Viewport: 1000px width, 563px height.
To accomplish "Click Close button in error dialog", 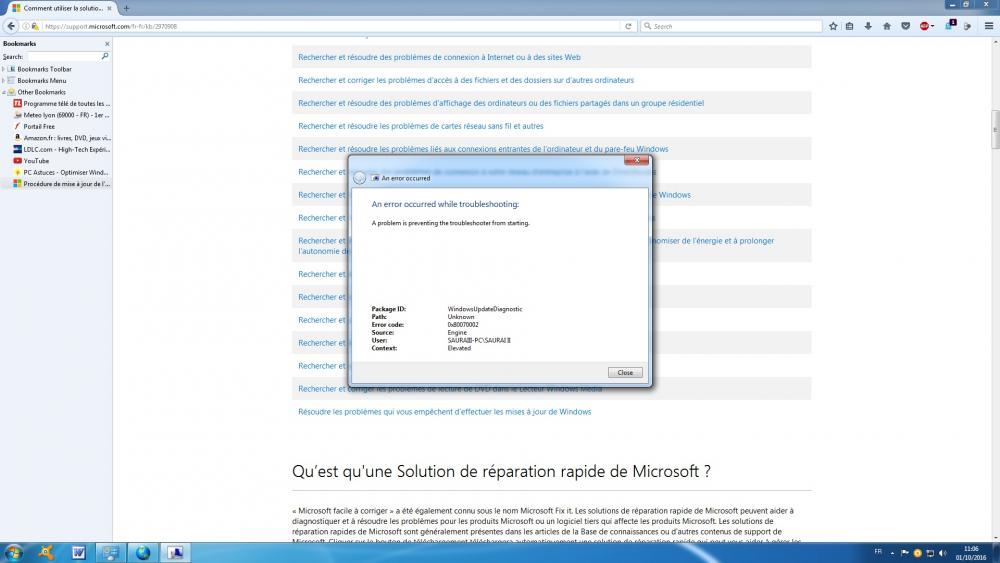I will tap(625, 372).
